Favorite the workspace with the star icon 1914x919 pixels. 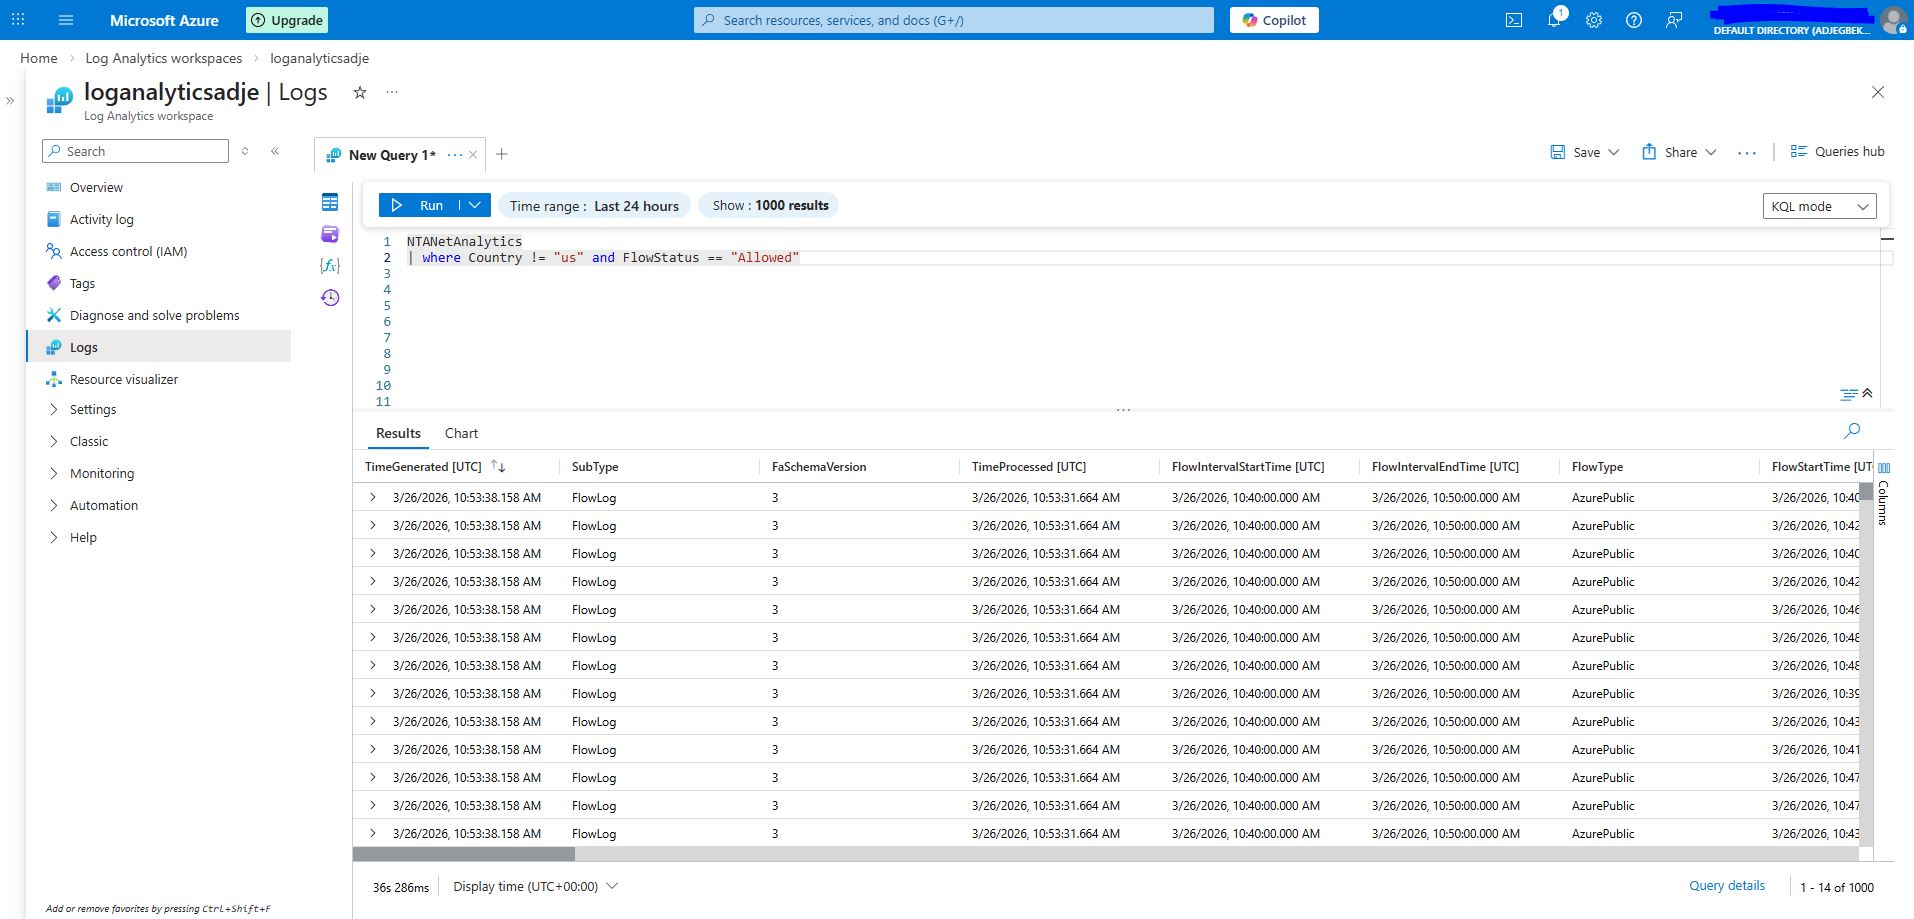point(360,93)
